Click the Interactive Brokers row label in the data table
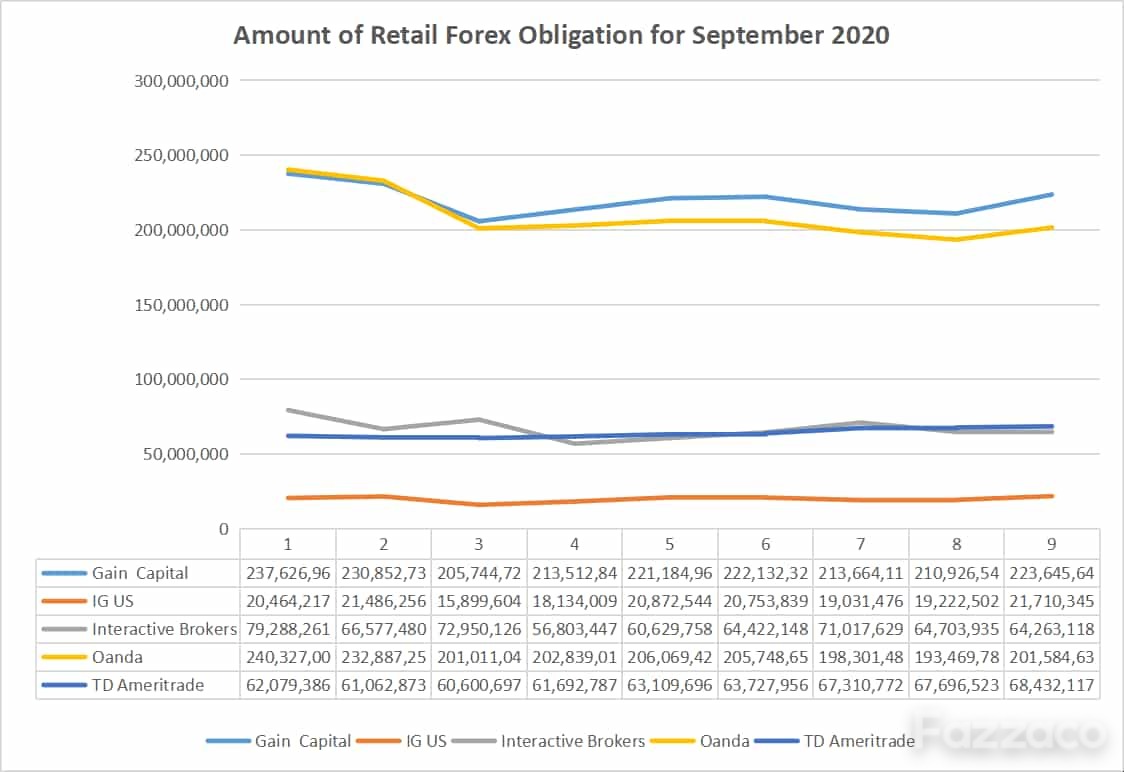The image size is (1124, 772). click(x=164, y=629)
